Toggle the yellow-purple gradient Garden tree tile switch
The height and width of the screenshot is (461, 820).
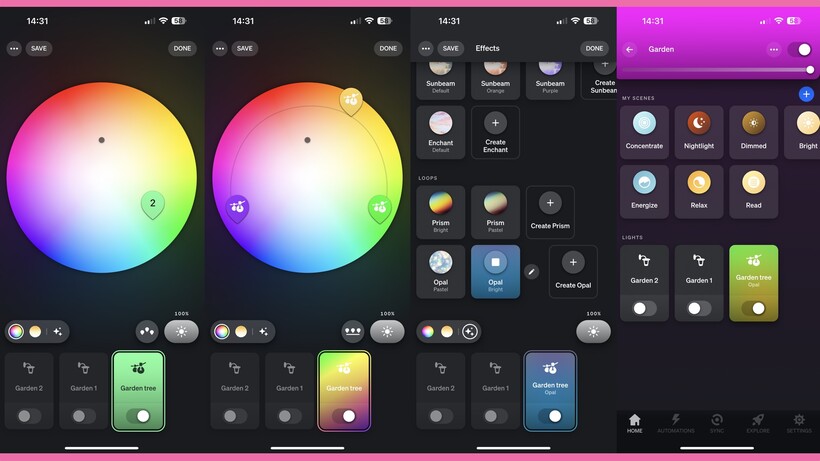(x=344, y=416)
